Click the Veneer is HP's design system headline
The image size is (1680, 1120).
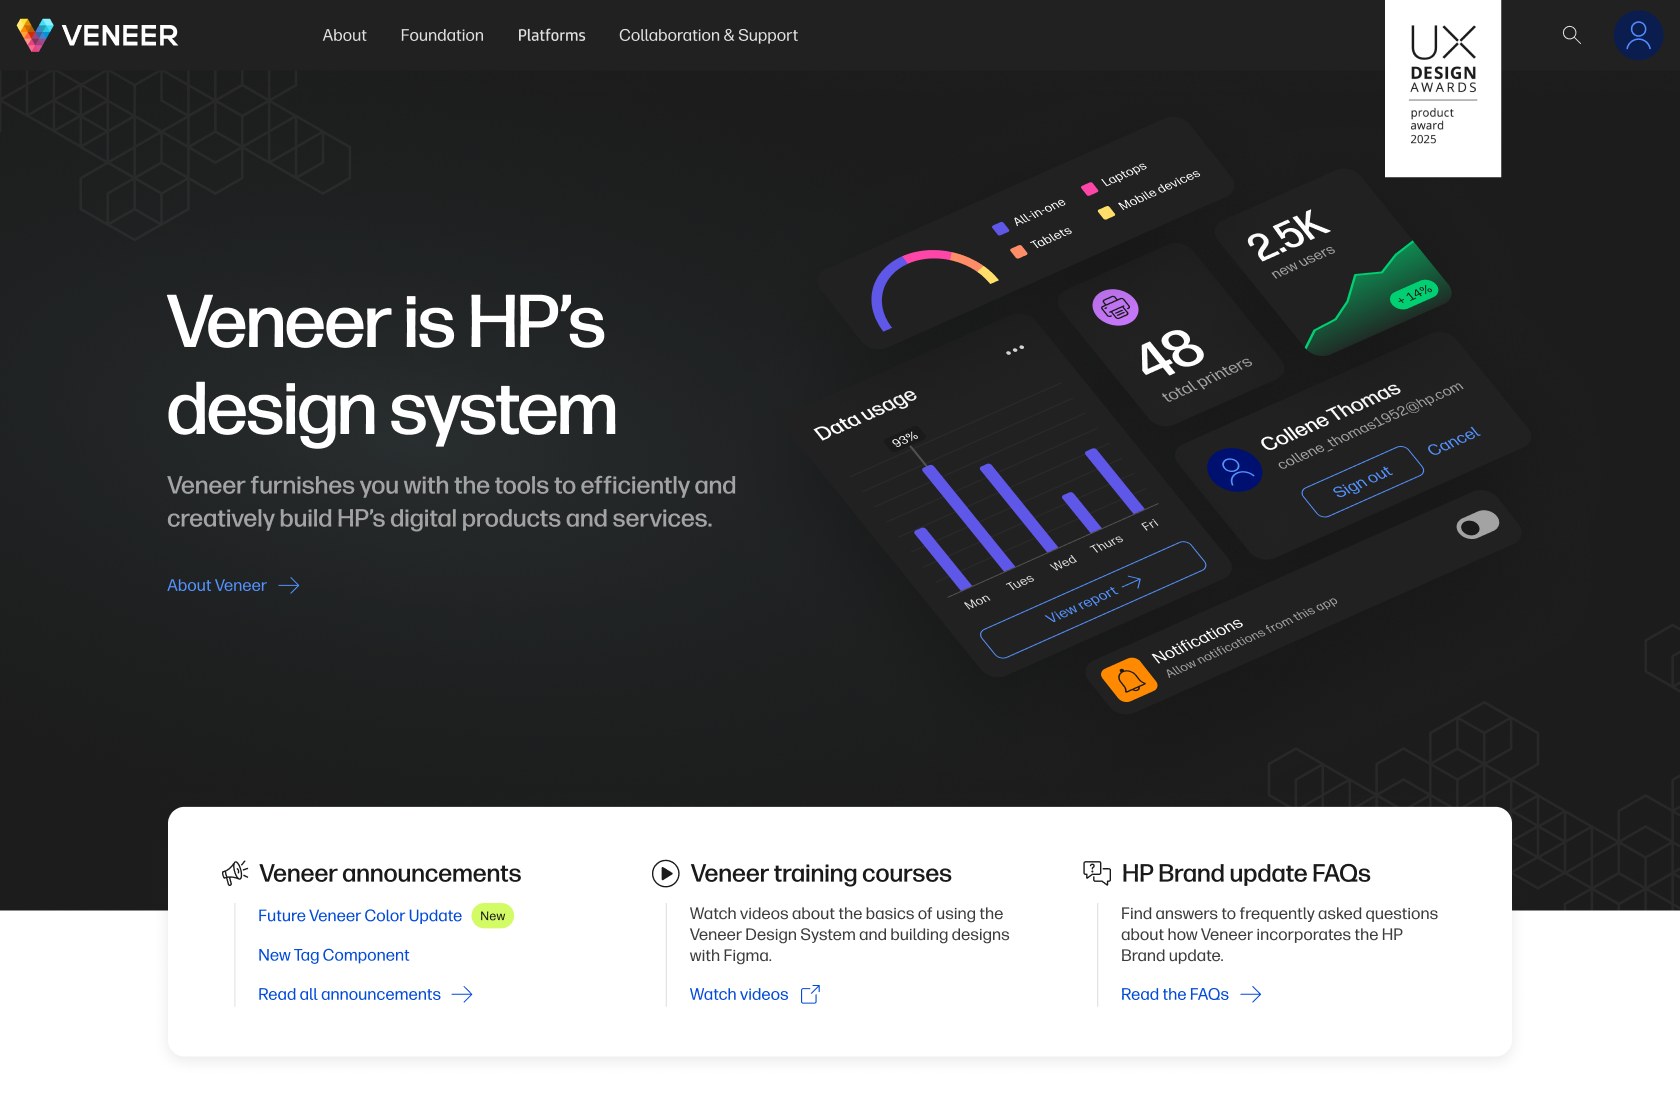coord(391,366)
